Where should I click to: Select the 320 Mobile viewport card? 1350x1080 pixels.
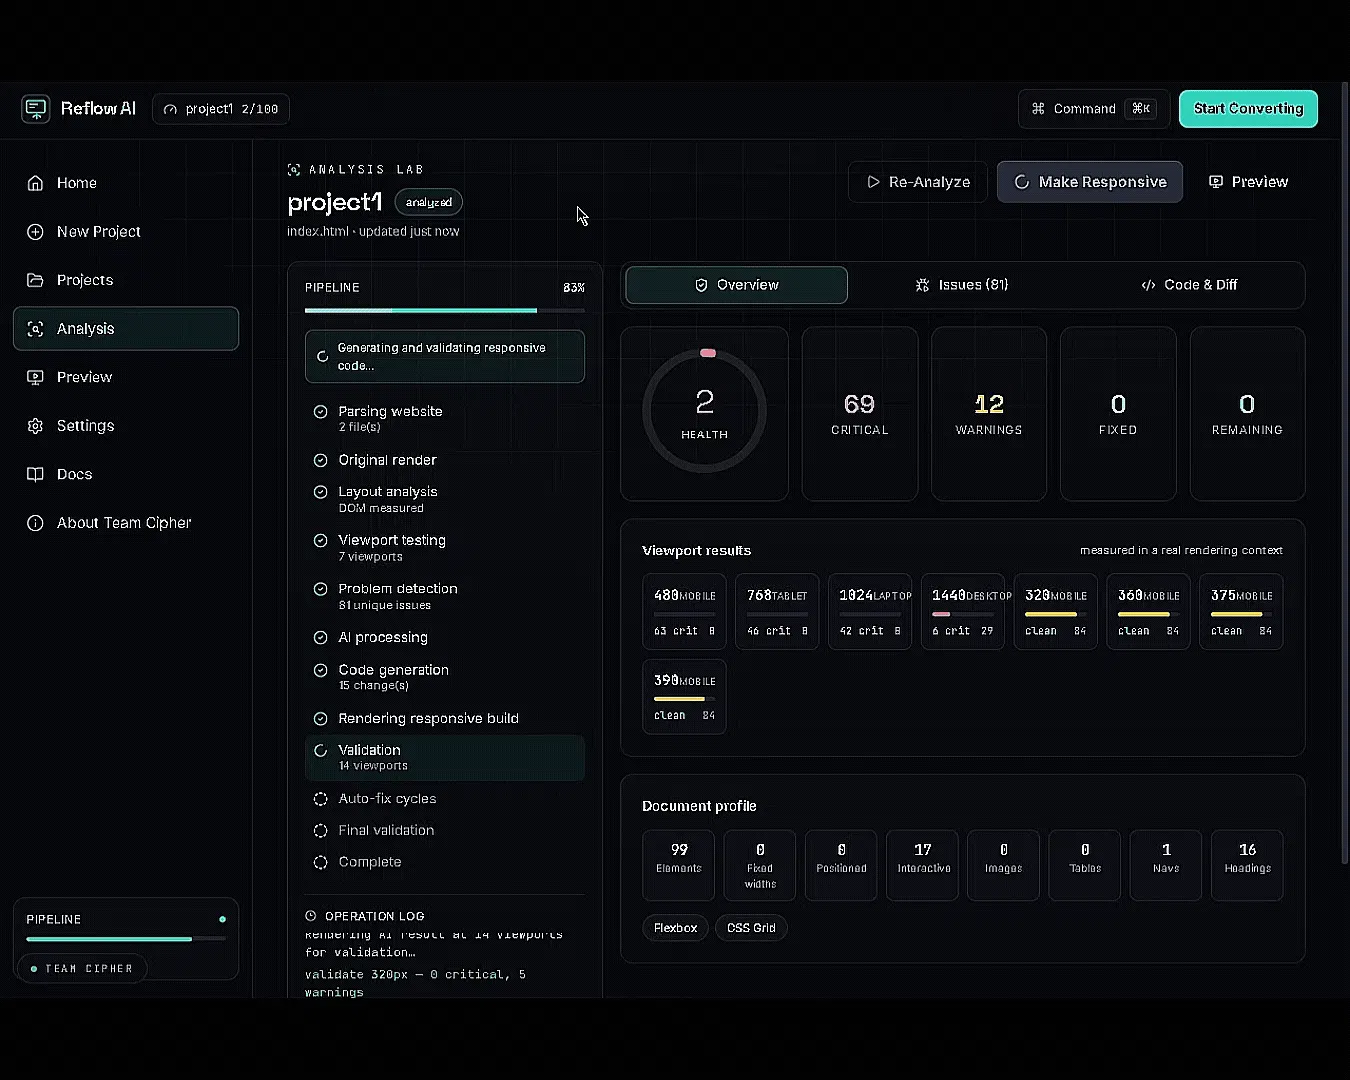point(1056,612)
